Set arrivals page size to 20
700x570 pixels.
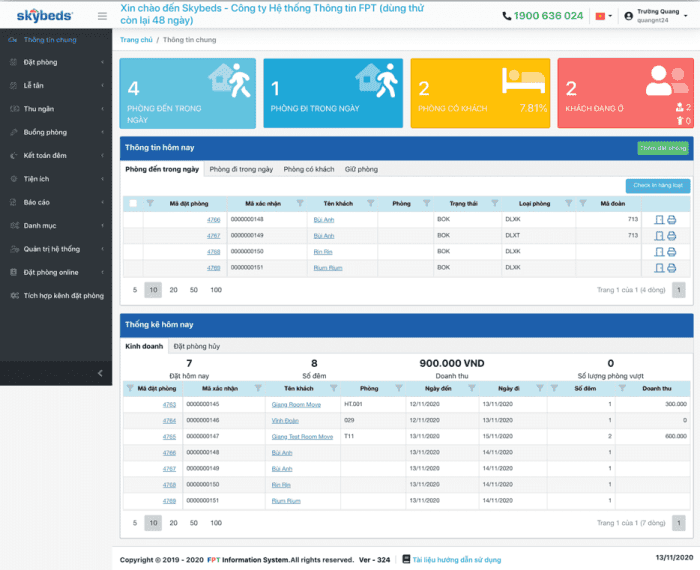pyautogui.click(x=173, y=290)
